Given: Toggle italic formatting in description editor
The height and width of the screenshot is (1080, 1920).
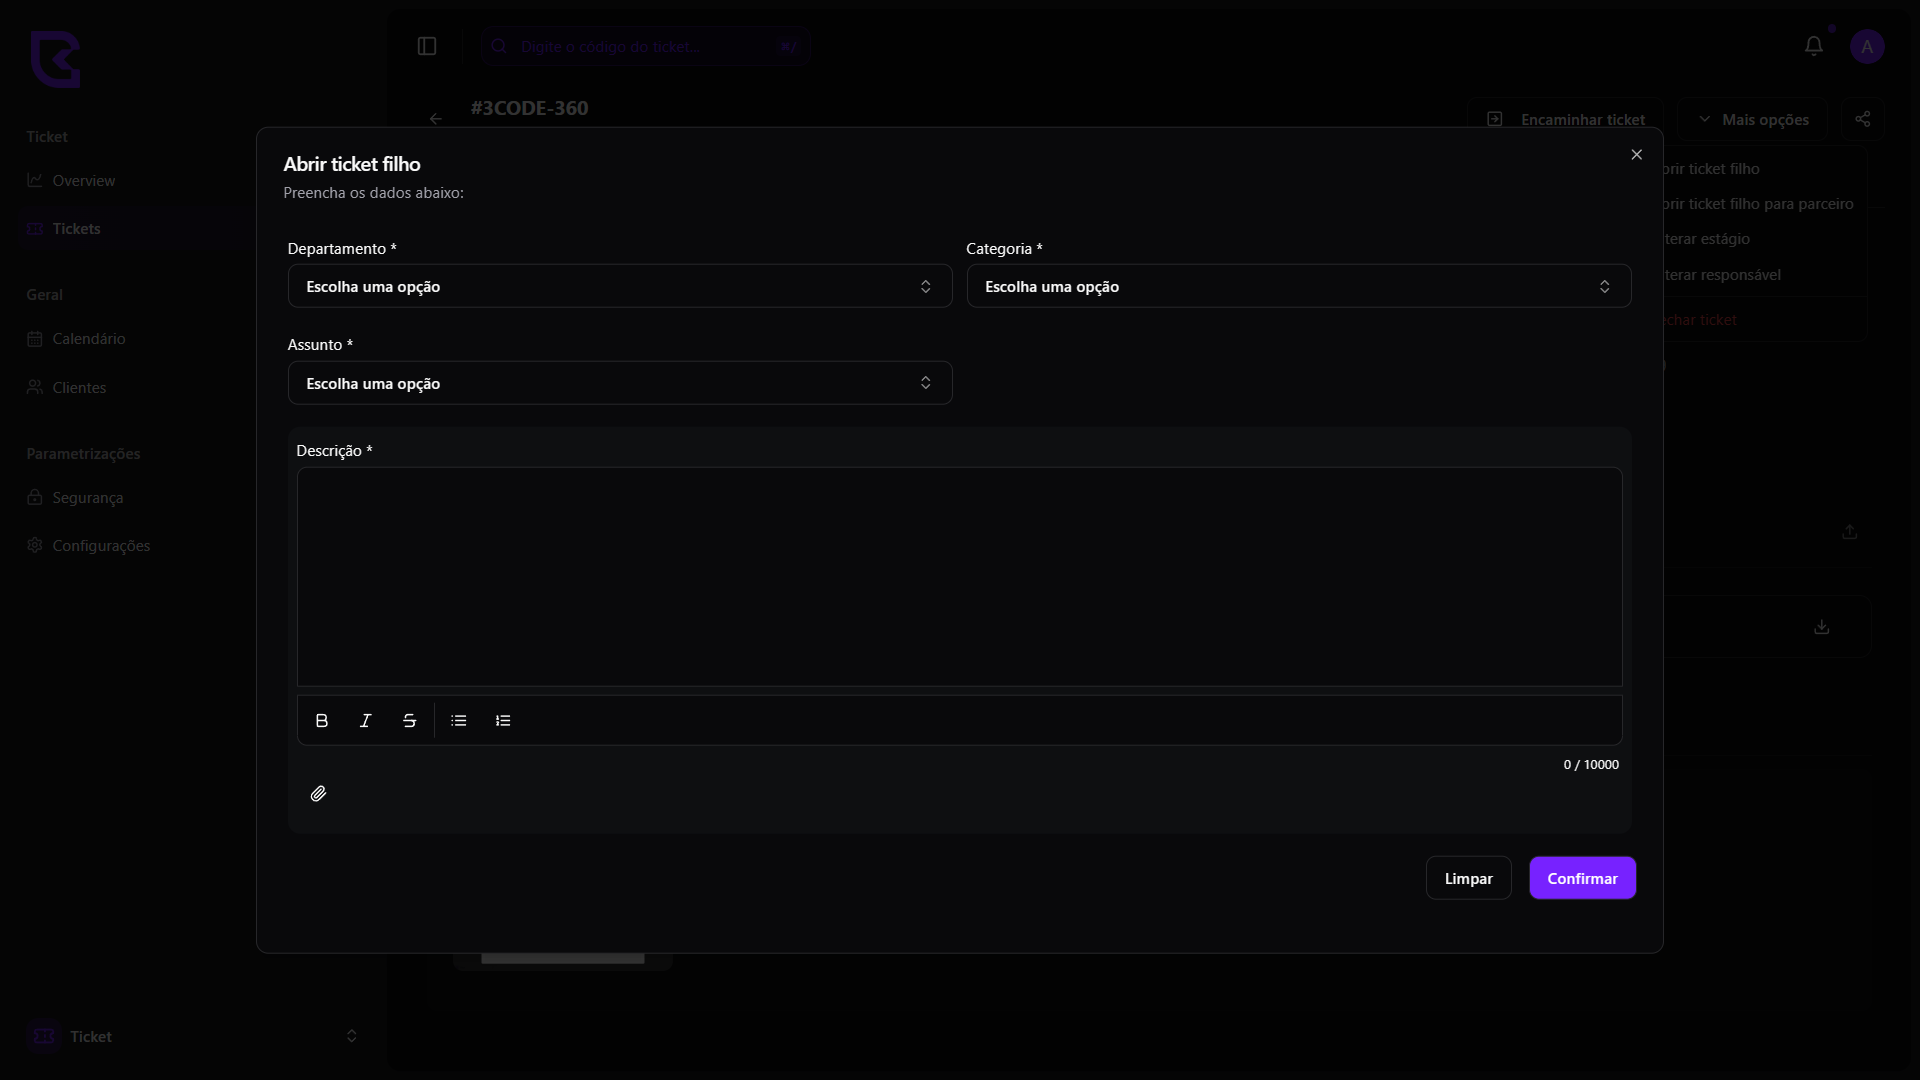Looking at the screenshot, I should point(366,721).
